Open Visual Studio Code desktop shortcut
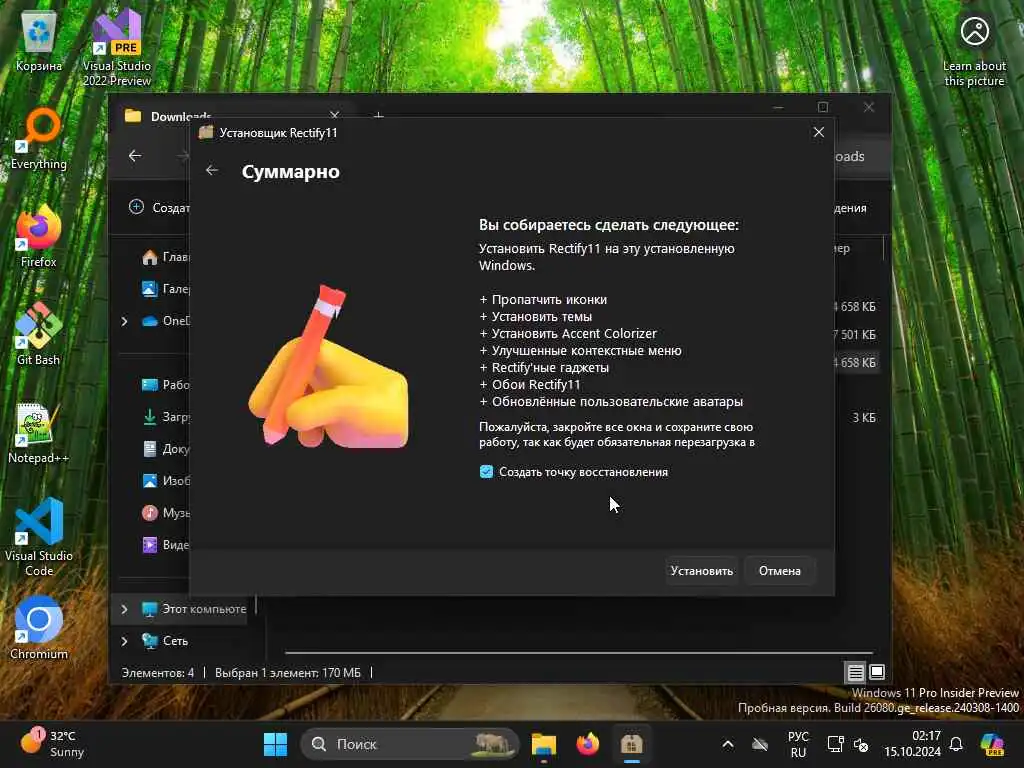The width and height of the screenshot is (1024, 768). pos(39,537)
